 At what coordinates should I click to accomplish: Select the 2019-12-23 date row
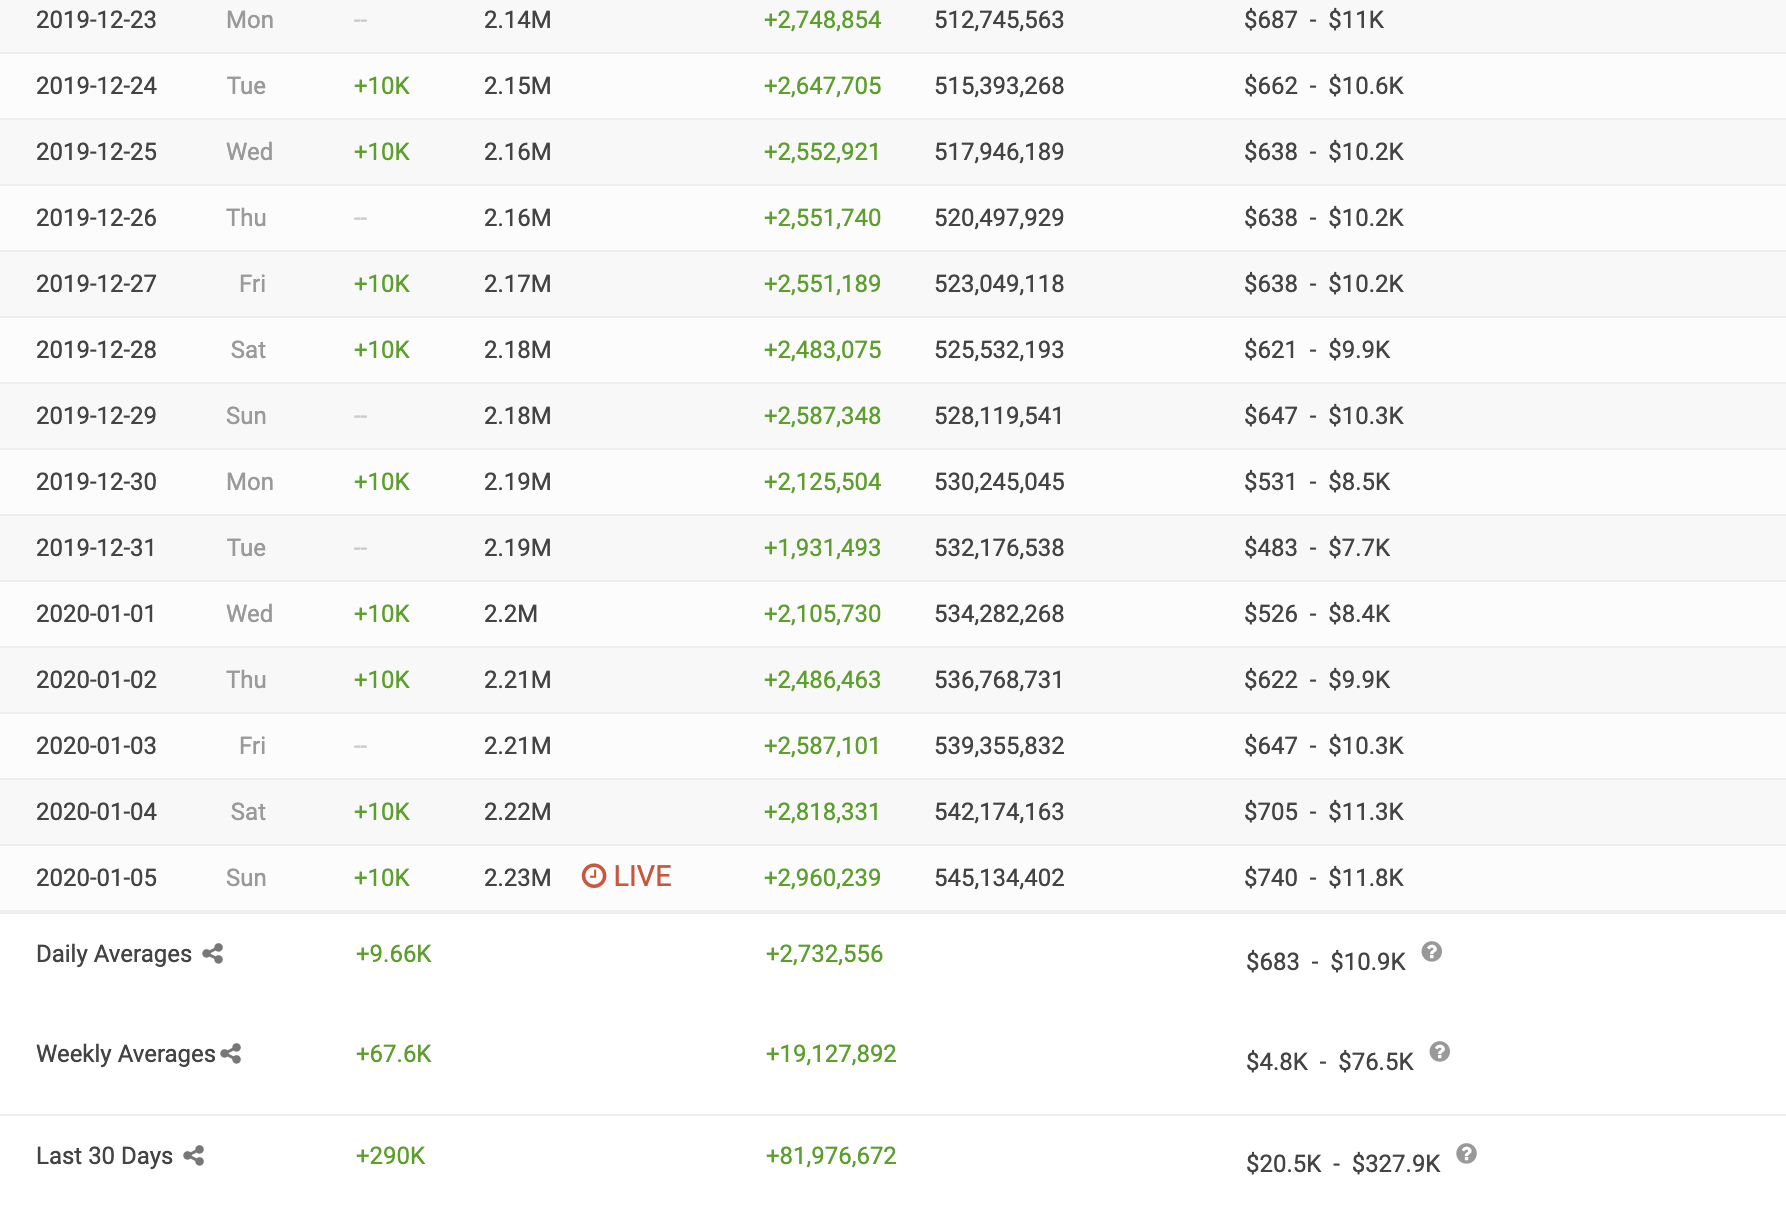coord(96,20)
